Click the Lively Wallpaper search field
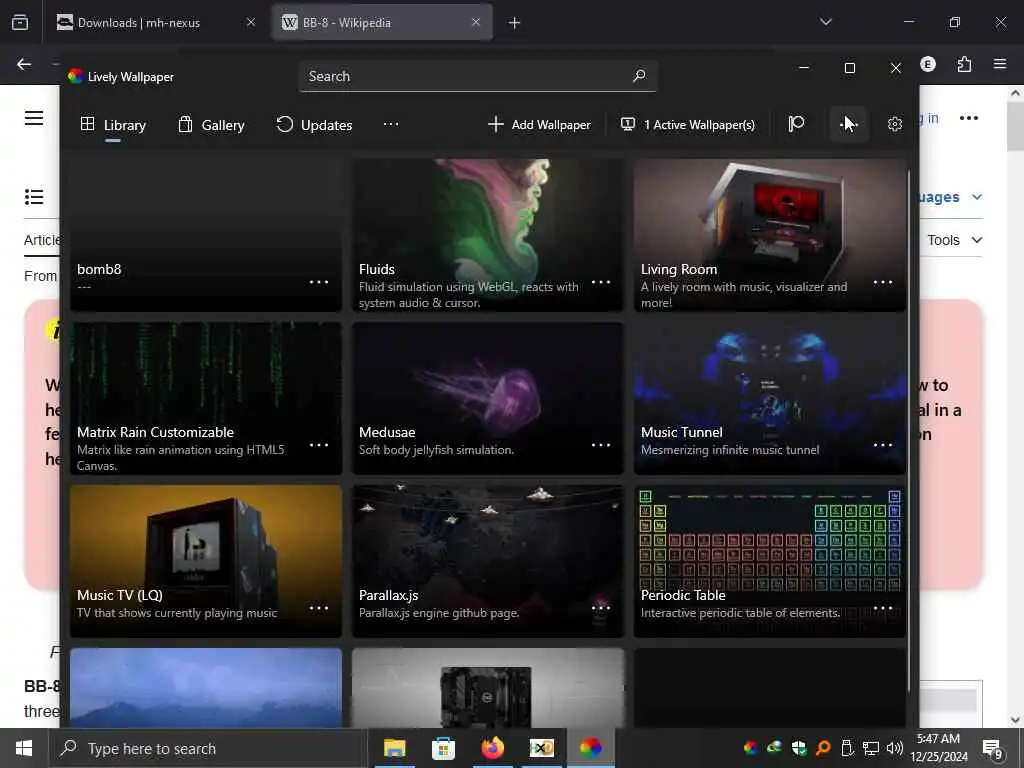The width and height of the screenshot is (1024, 768). click(x=477, y=76)
